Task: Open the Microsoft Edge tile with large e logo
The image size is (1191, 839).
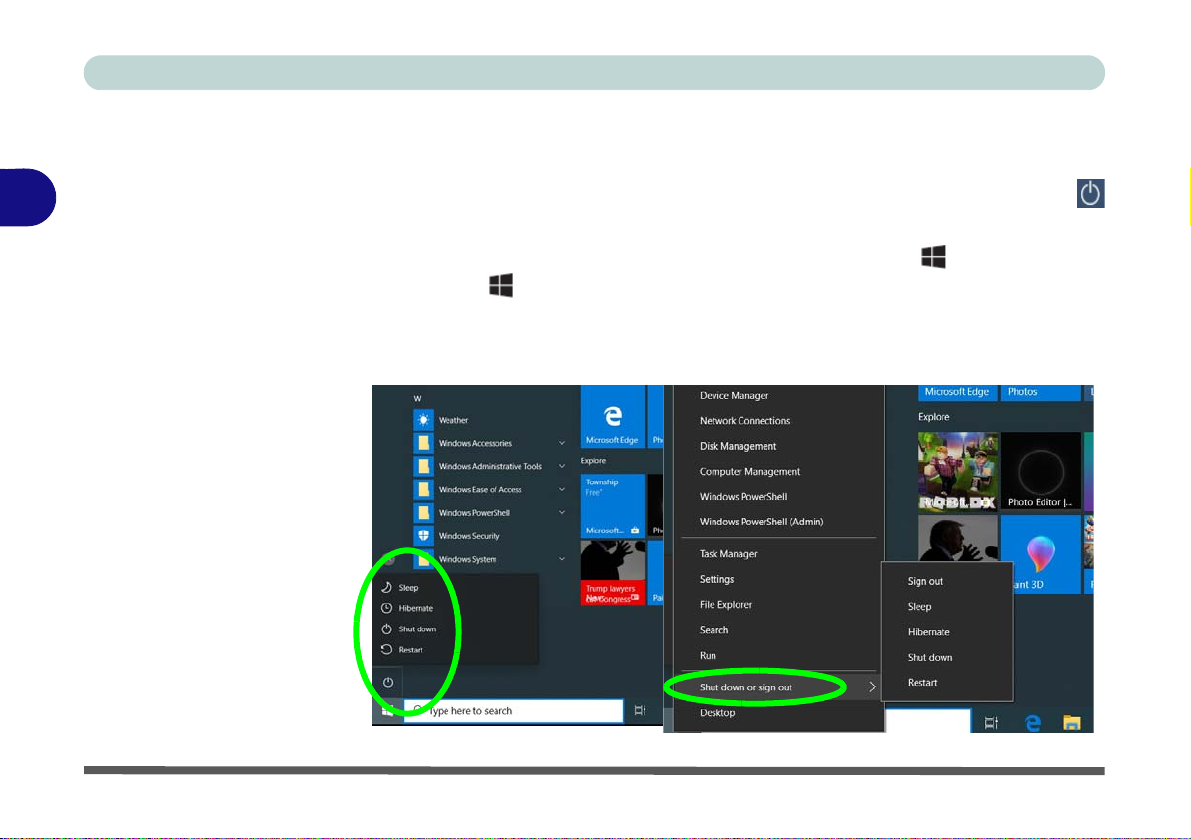Action: [612, 417]
